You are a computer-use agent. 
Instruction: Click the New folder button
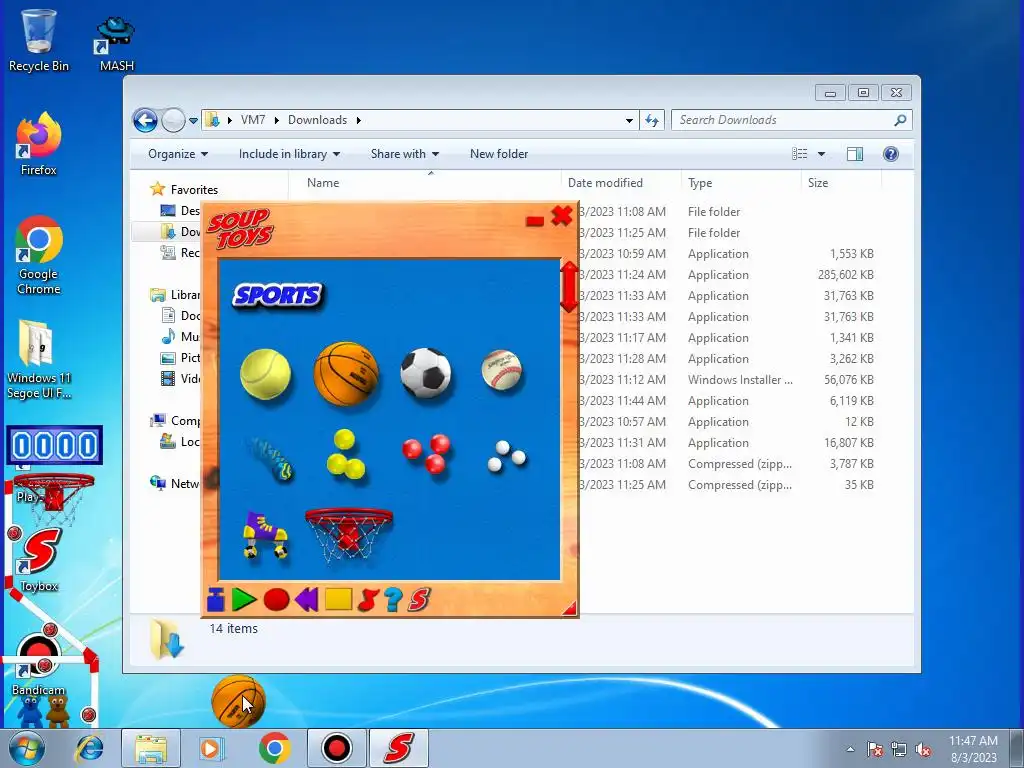tap(499, 154)
